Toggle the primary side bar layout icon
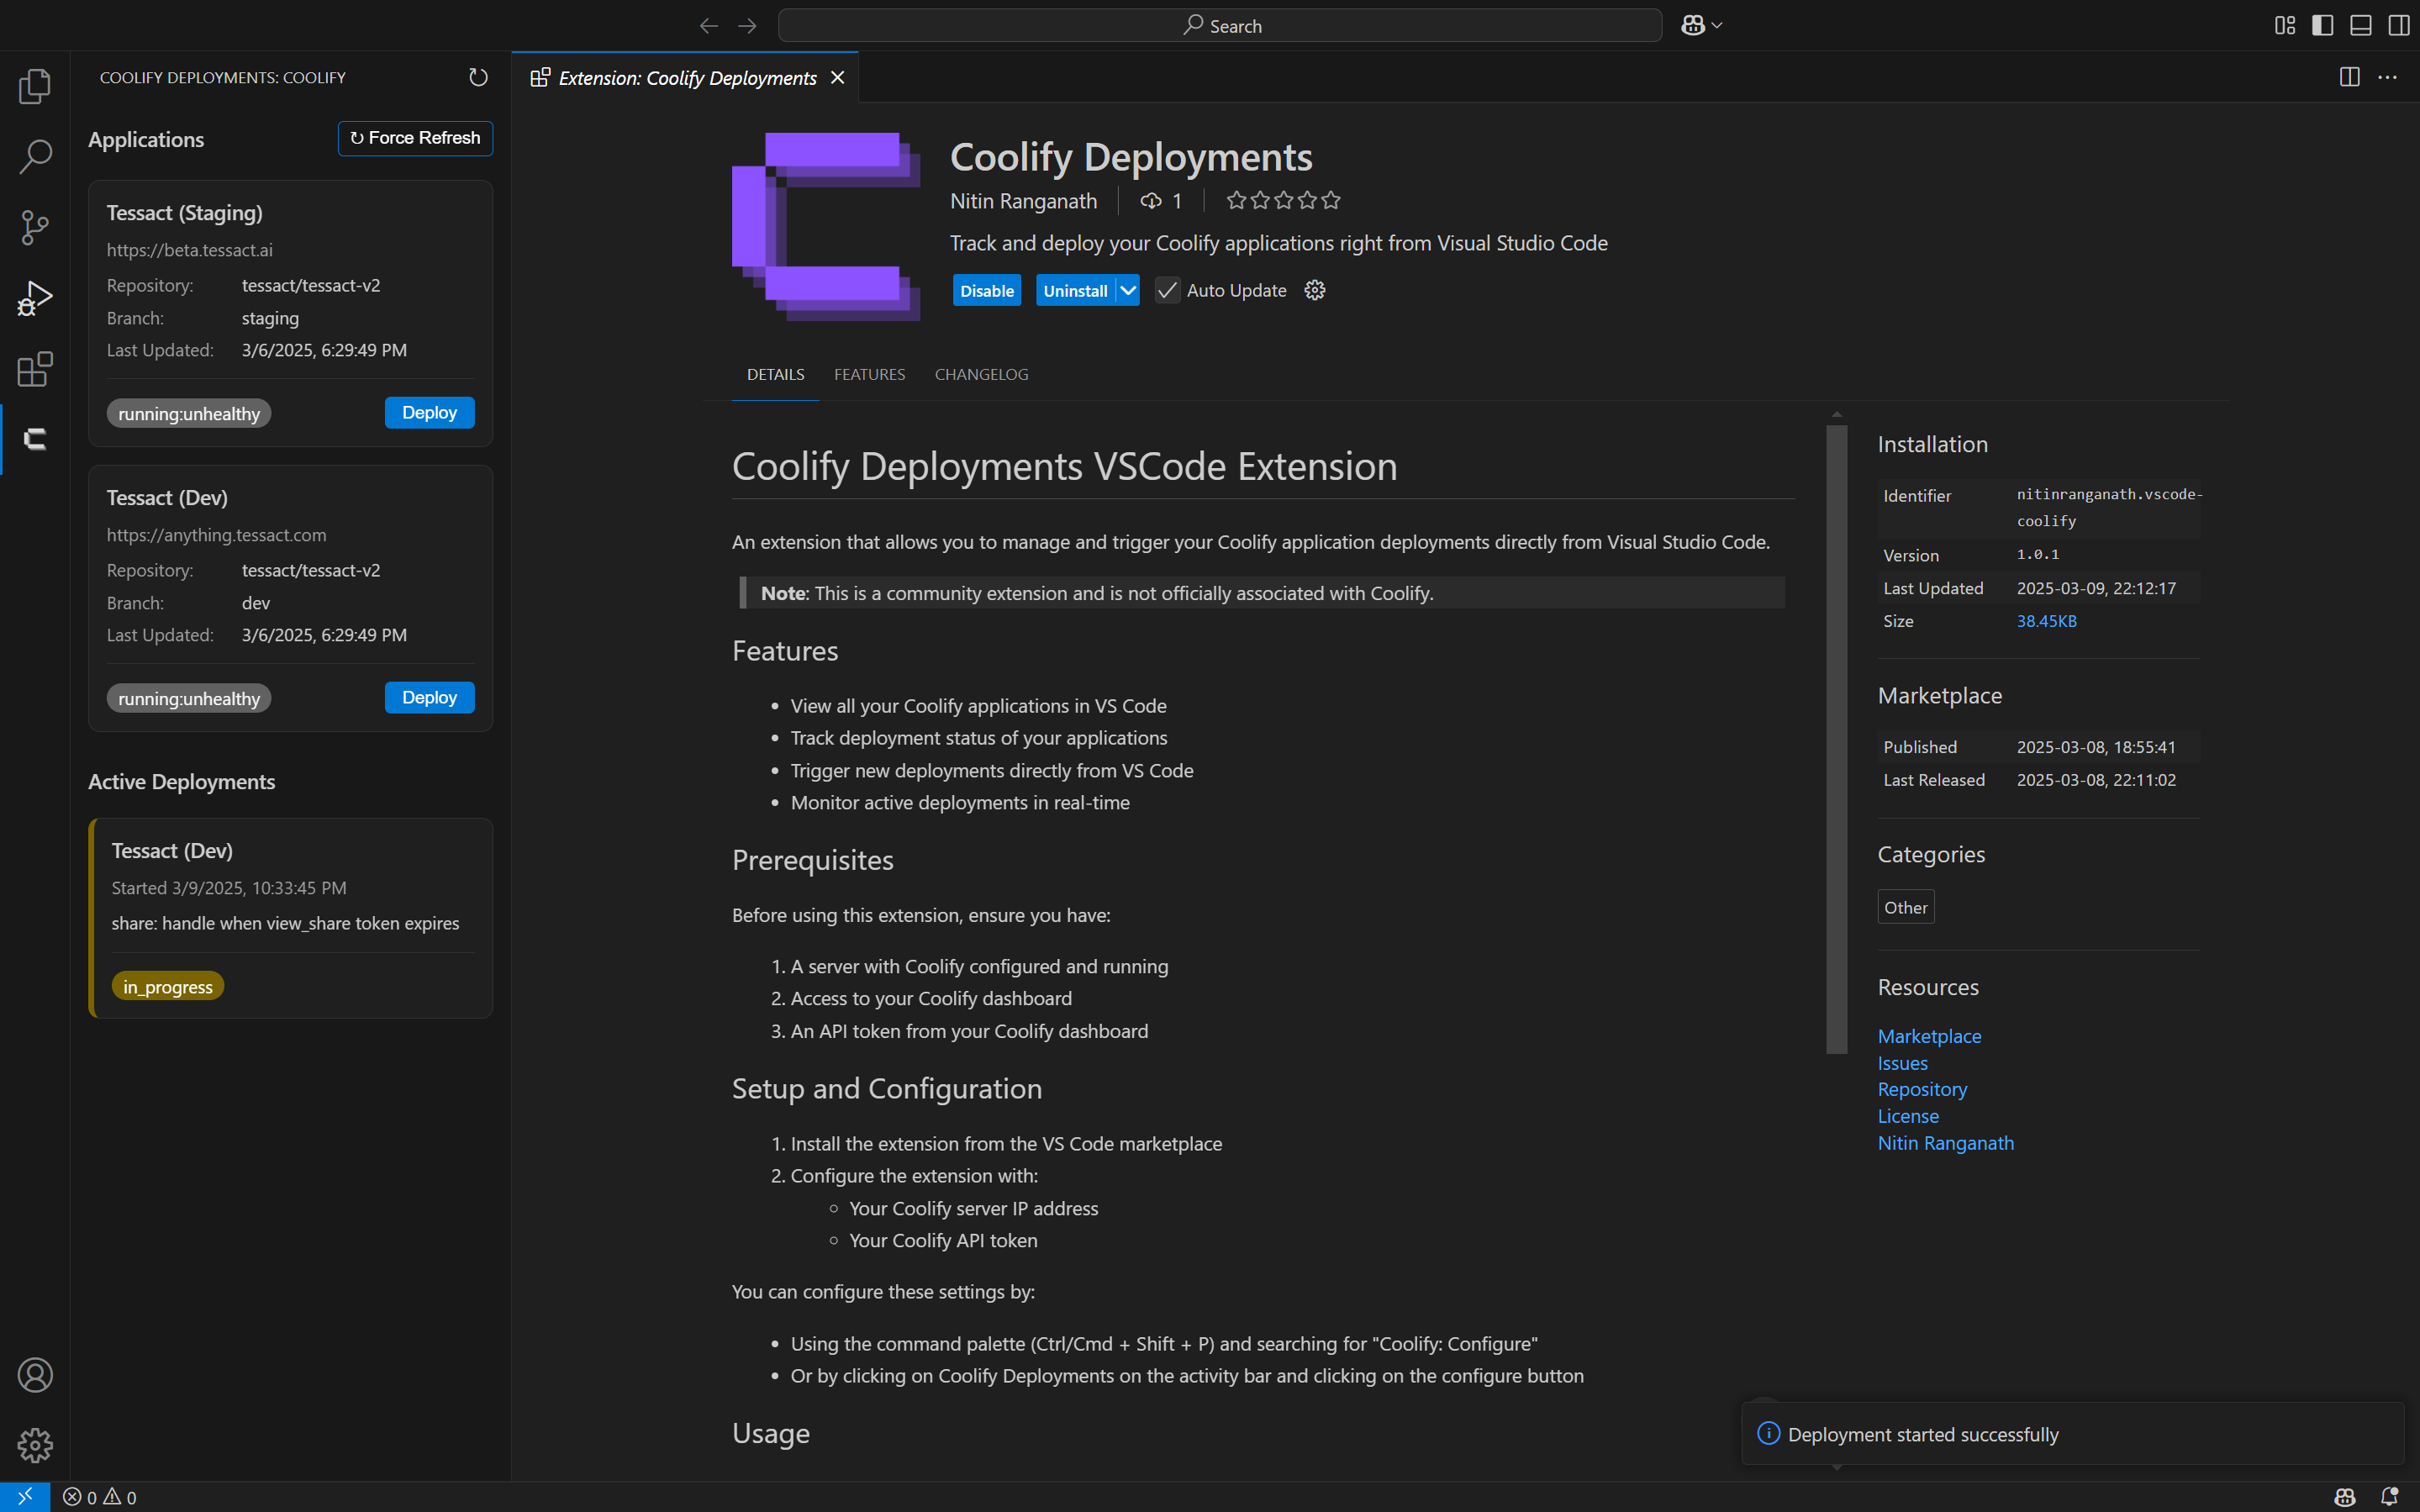This screenshot has height=1512, width=2420. pyautogui.click(x=2322, y=25)
